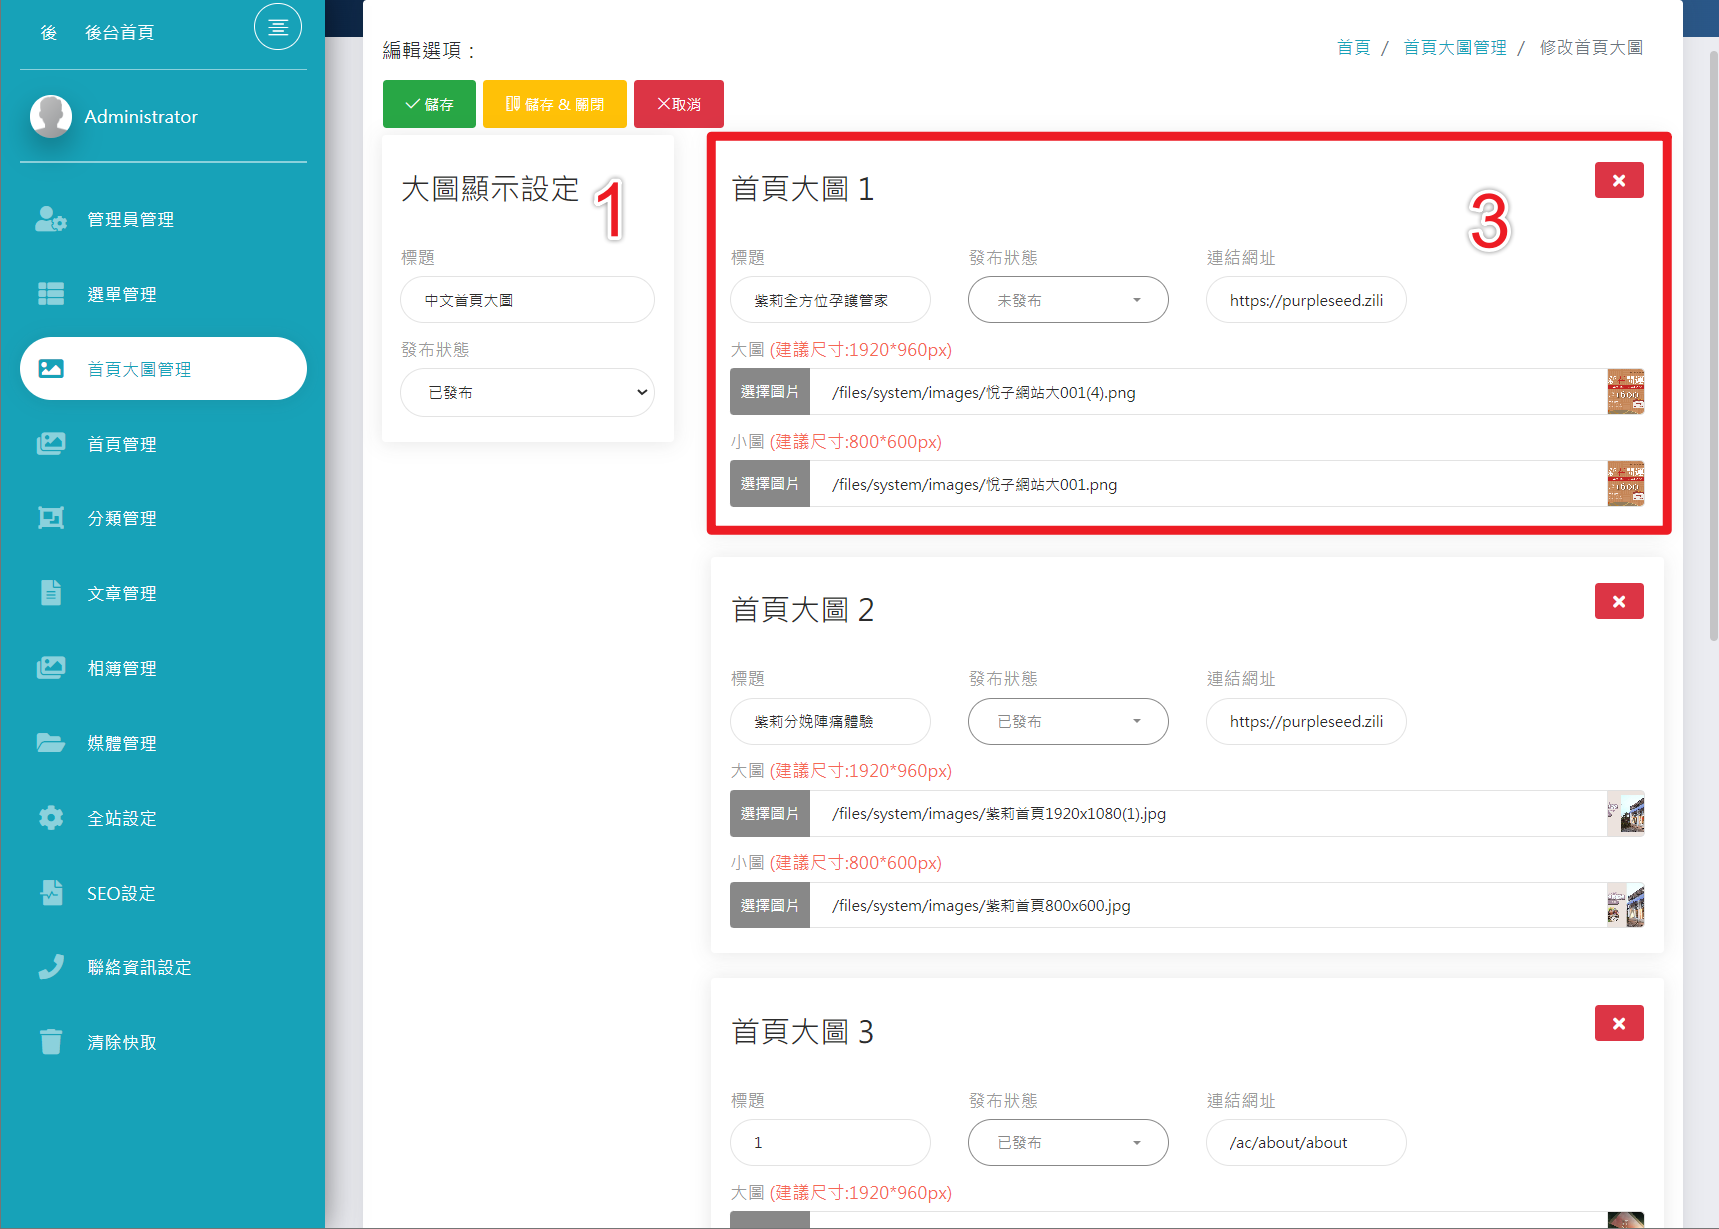Screen dimensions: 1719x1229
Task: Open 未發布 status dropdown for 首頁大圖 1
Action: click(1067, 300)
